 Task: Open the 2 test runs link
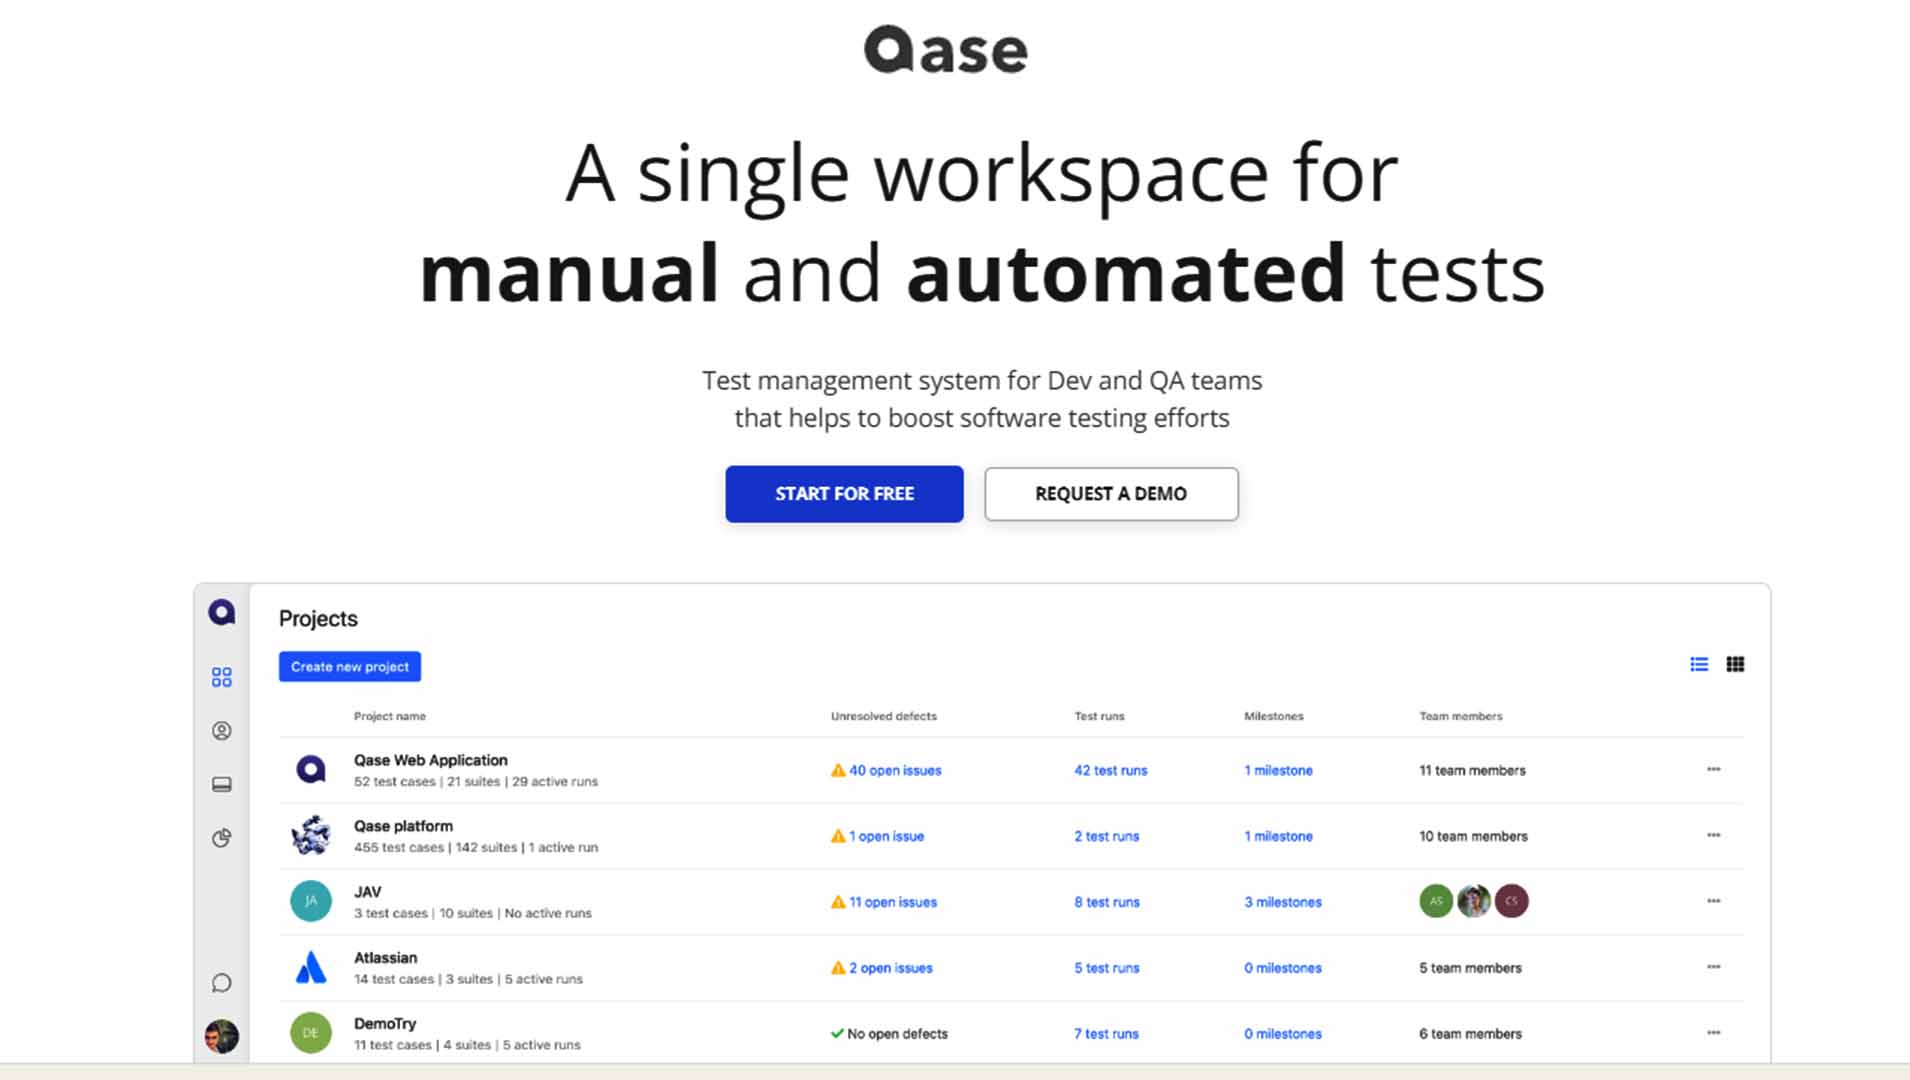[x=1107, y=836]
